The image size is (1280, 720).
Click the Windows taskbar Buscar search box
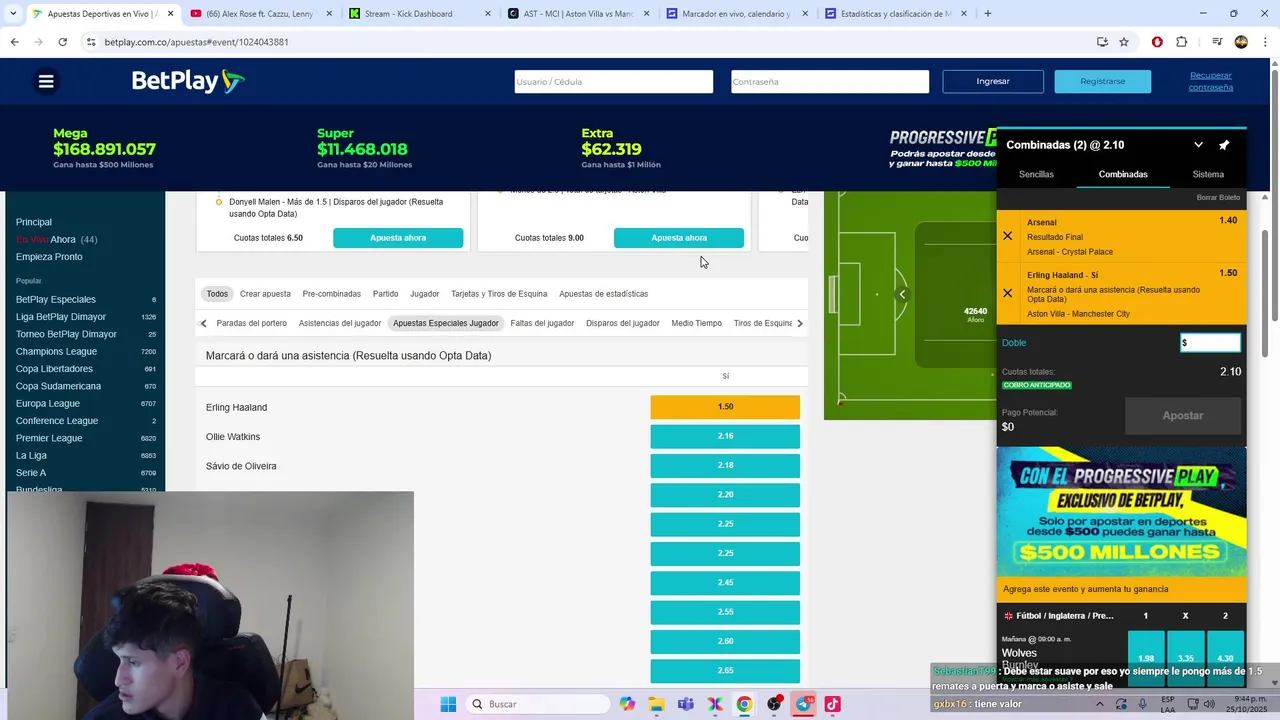[x=538, y=704]
